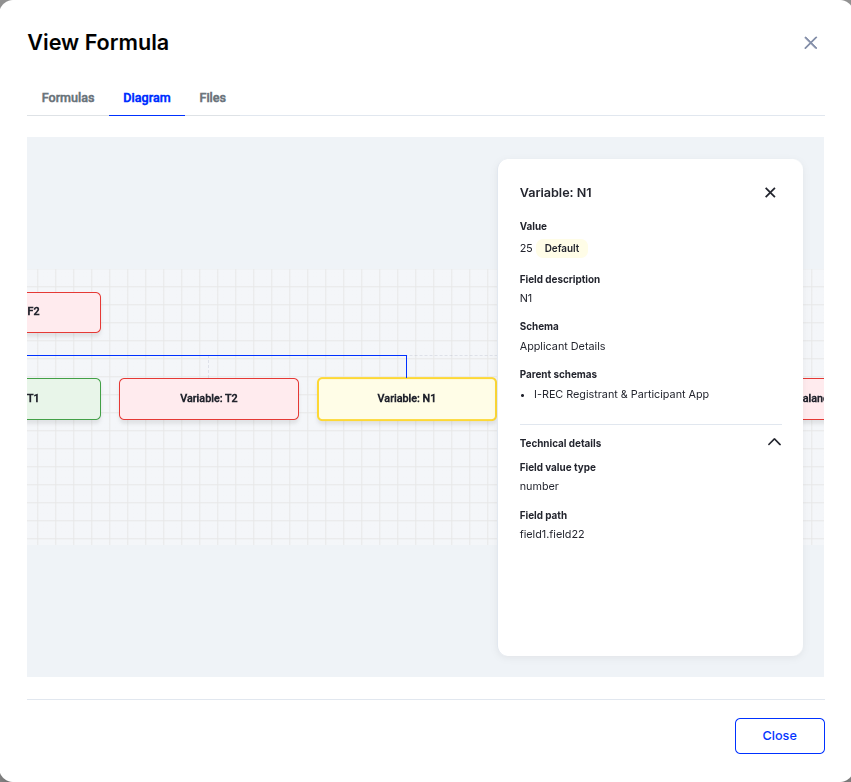Image resolution: width=851 pixels, height=782 pixels.
Task: Select the Diagram tab
Action: tap(147, 98)
